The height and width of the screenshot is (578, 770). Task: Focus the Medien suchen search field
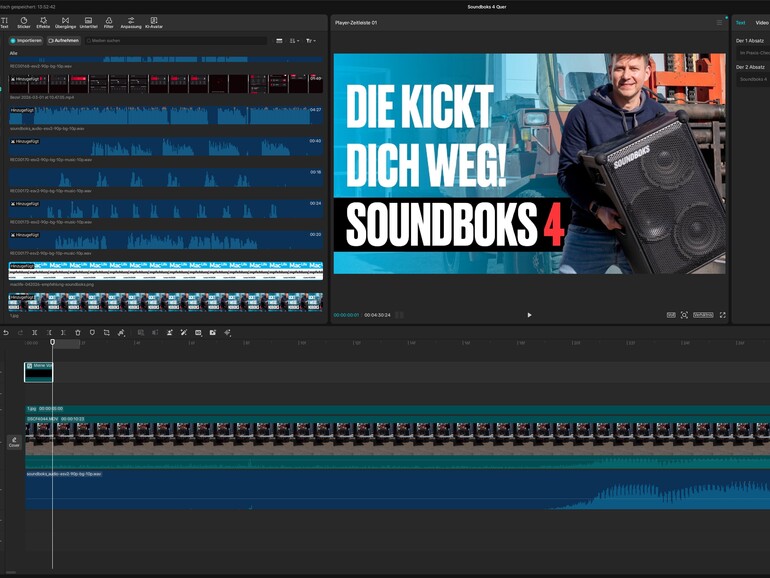[176, 41]
